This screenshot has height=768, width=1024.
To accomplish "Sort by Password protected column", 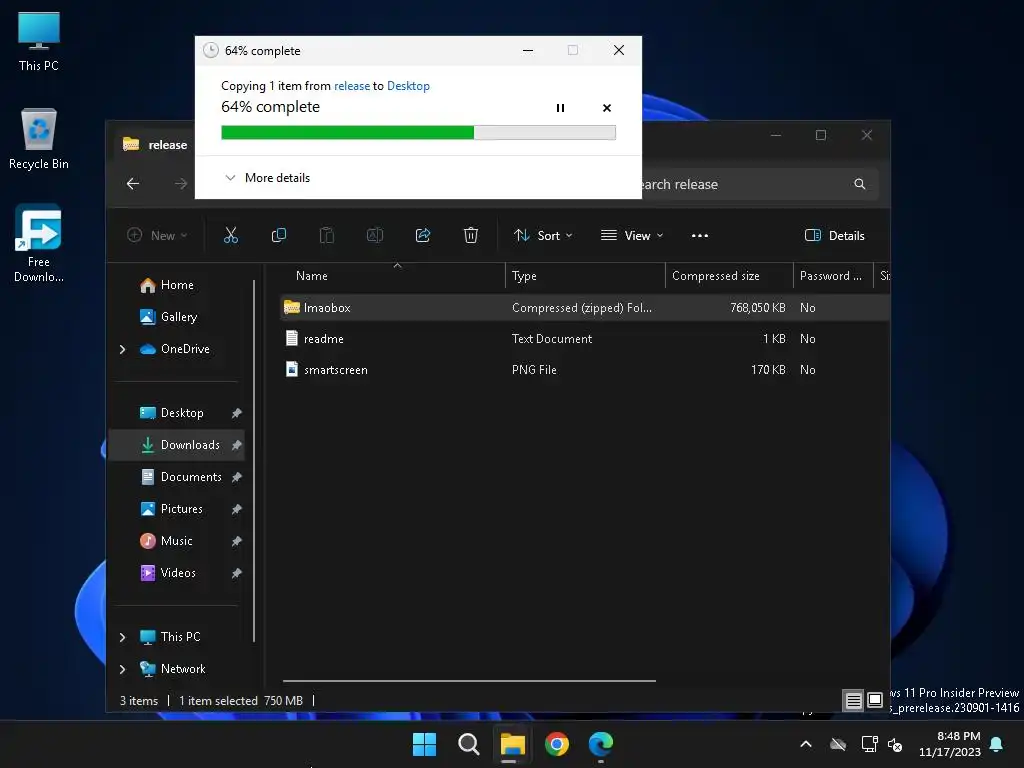I will [833, 276].
